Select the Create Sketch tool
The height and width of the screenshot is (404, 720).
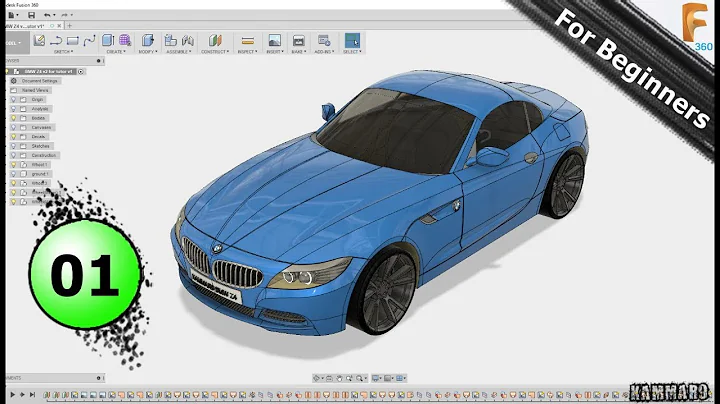[x=39, y=40]
